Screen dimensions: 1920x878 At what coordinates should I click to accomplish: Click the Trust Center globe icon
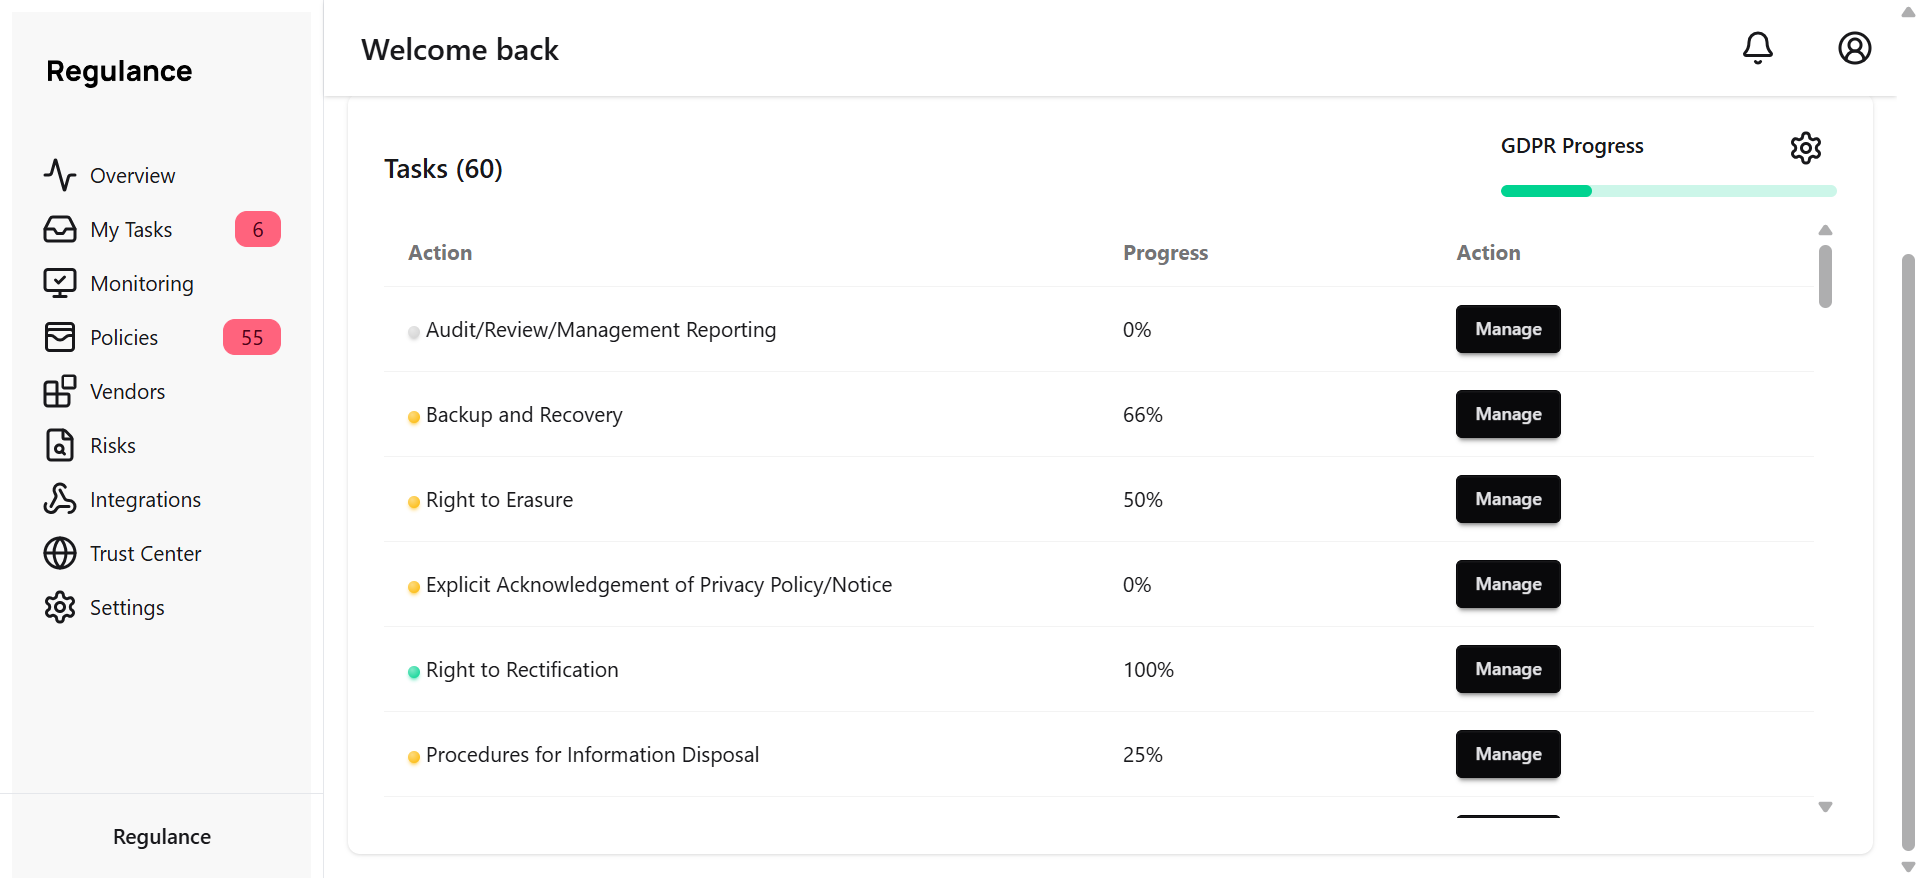point(60,553)
